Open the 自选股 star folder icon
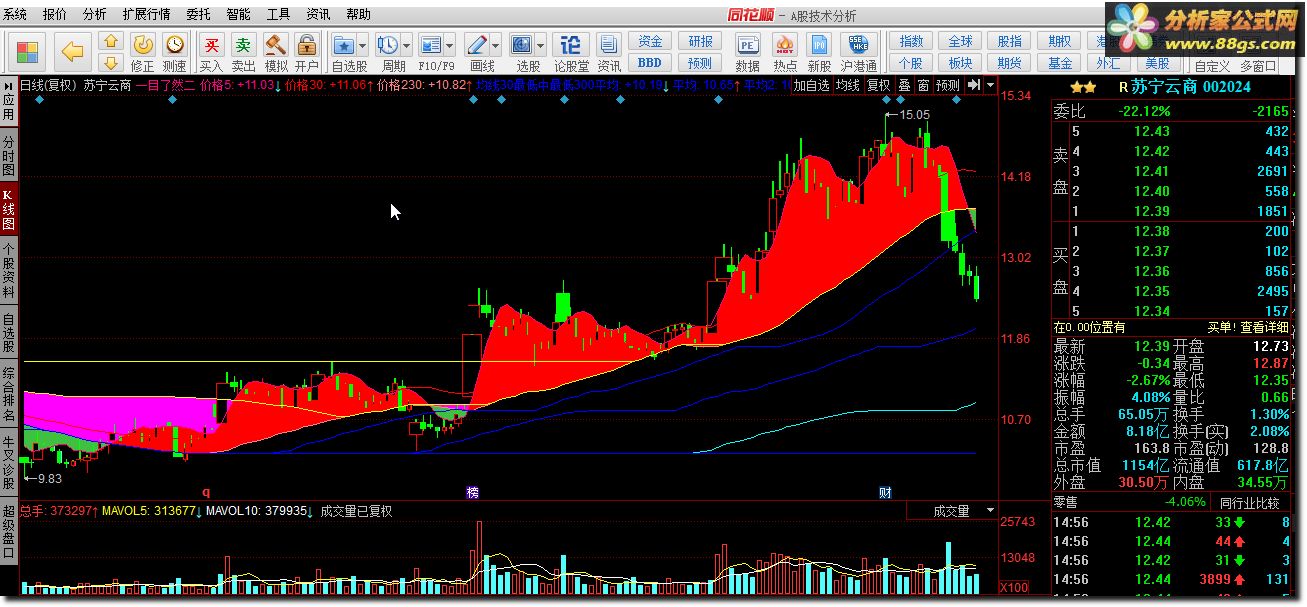This screenshot has height=607, width=1307. coord(344,45)
